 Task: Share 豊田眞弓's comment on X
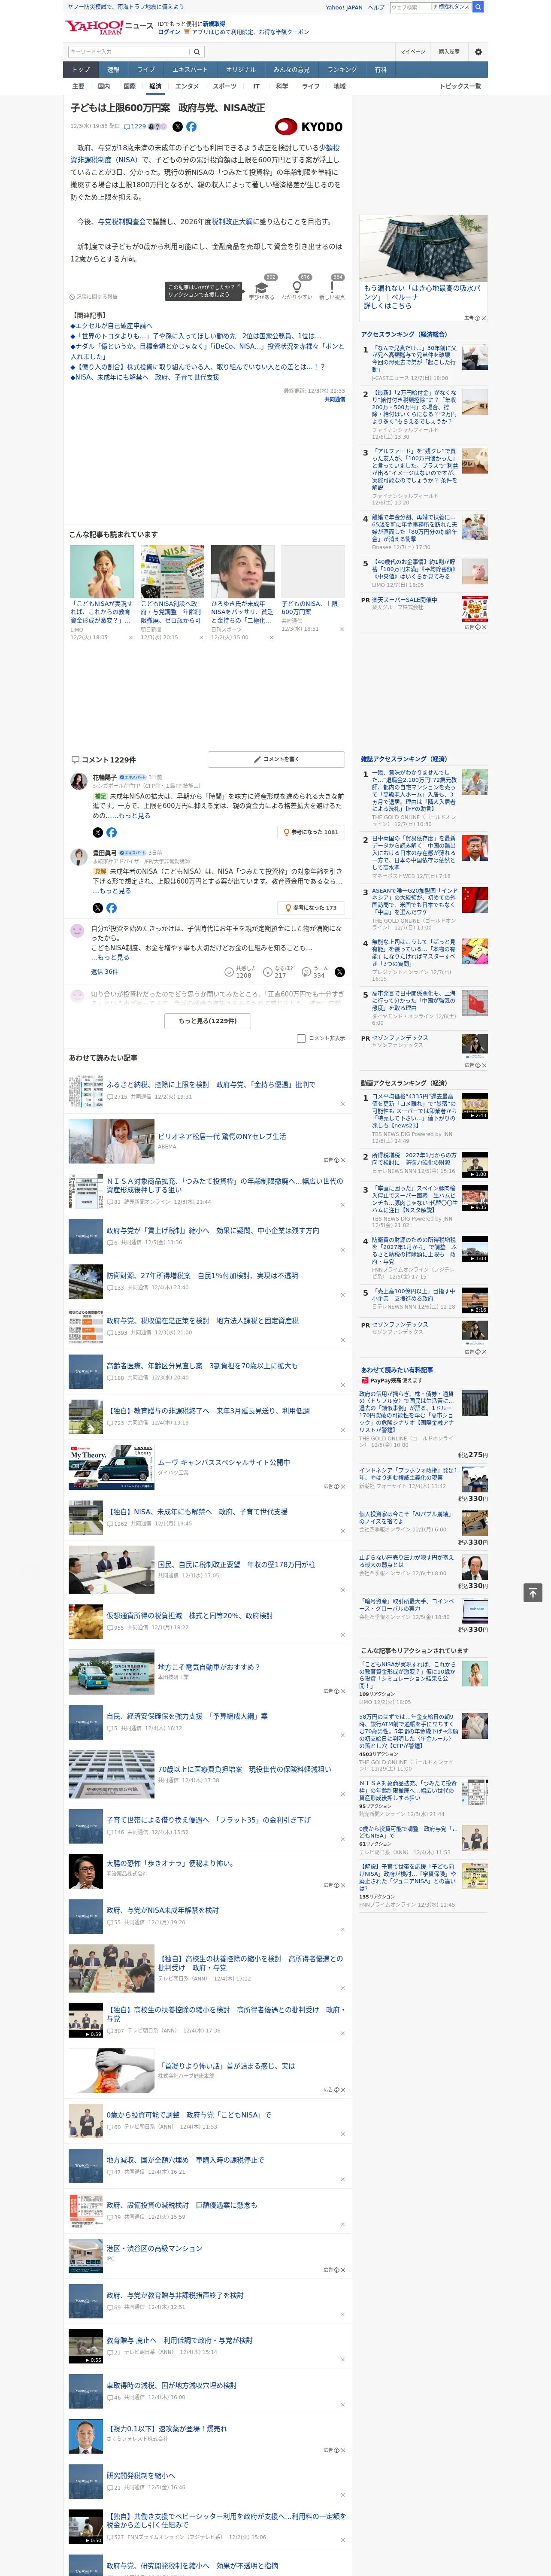click(x=98, y=908)
